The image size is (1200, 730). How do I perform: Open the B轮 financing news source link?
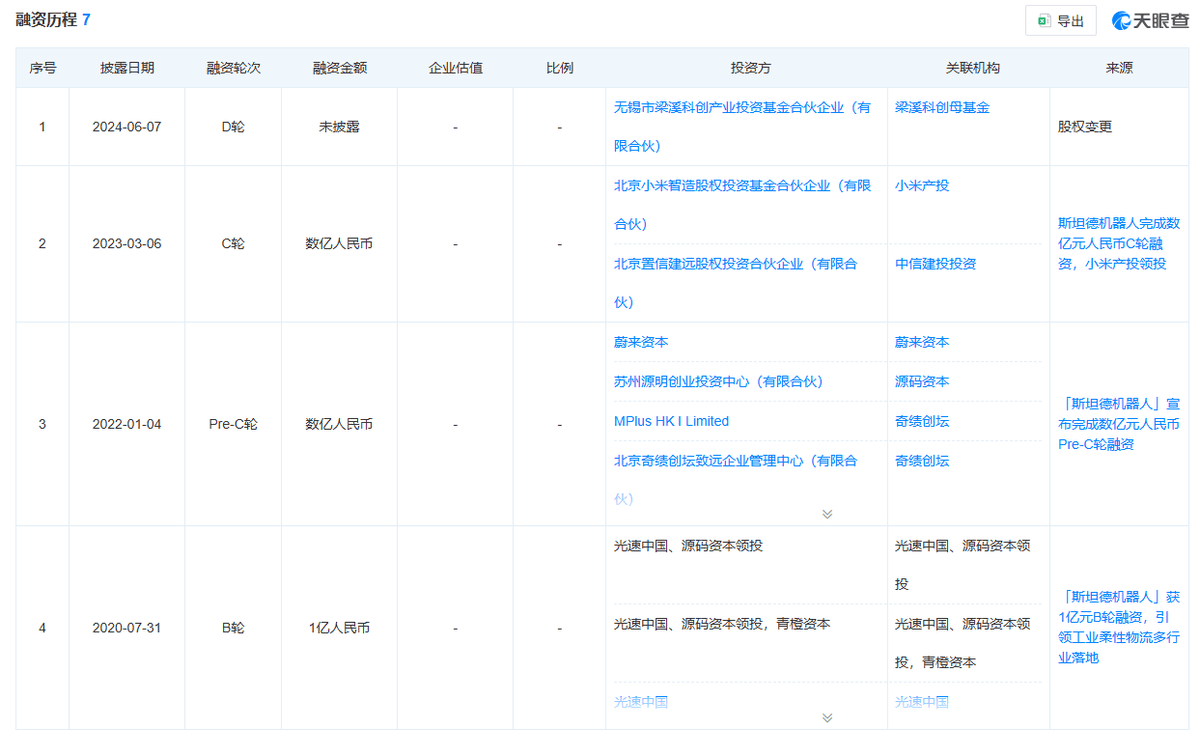[x=1118, y=627]
